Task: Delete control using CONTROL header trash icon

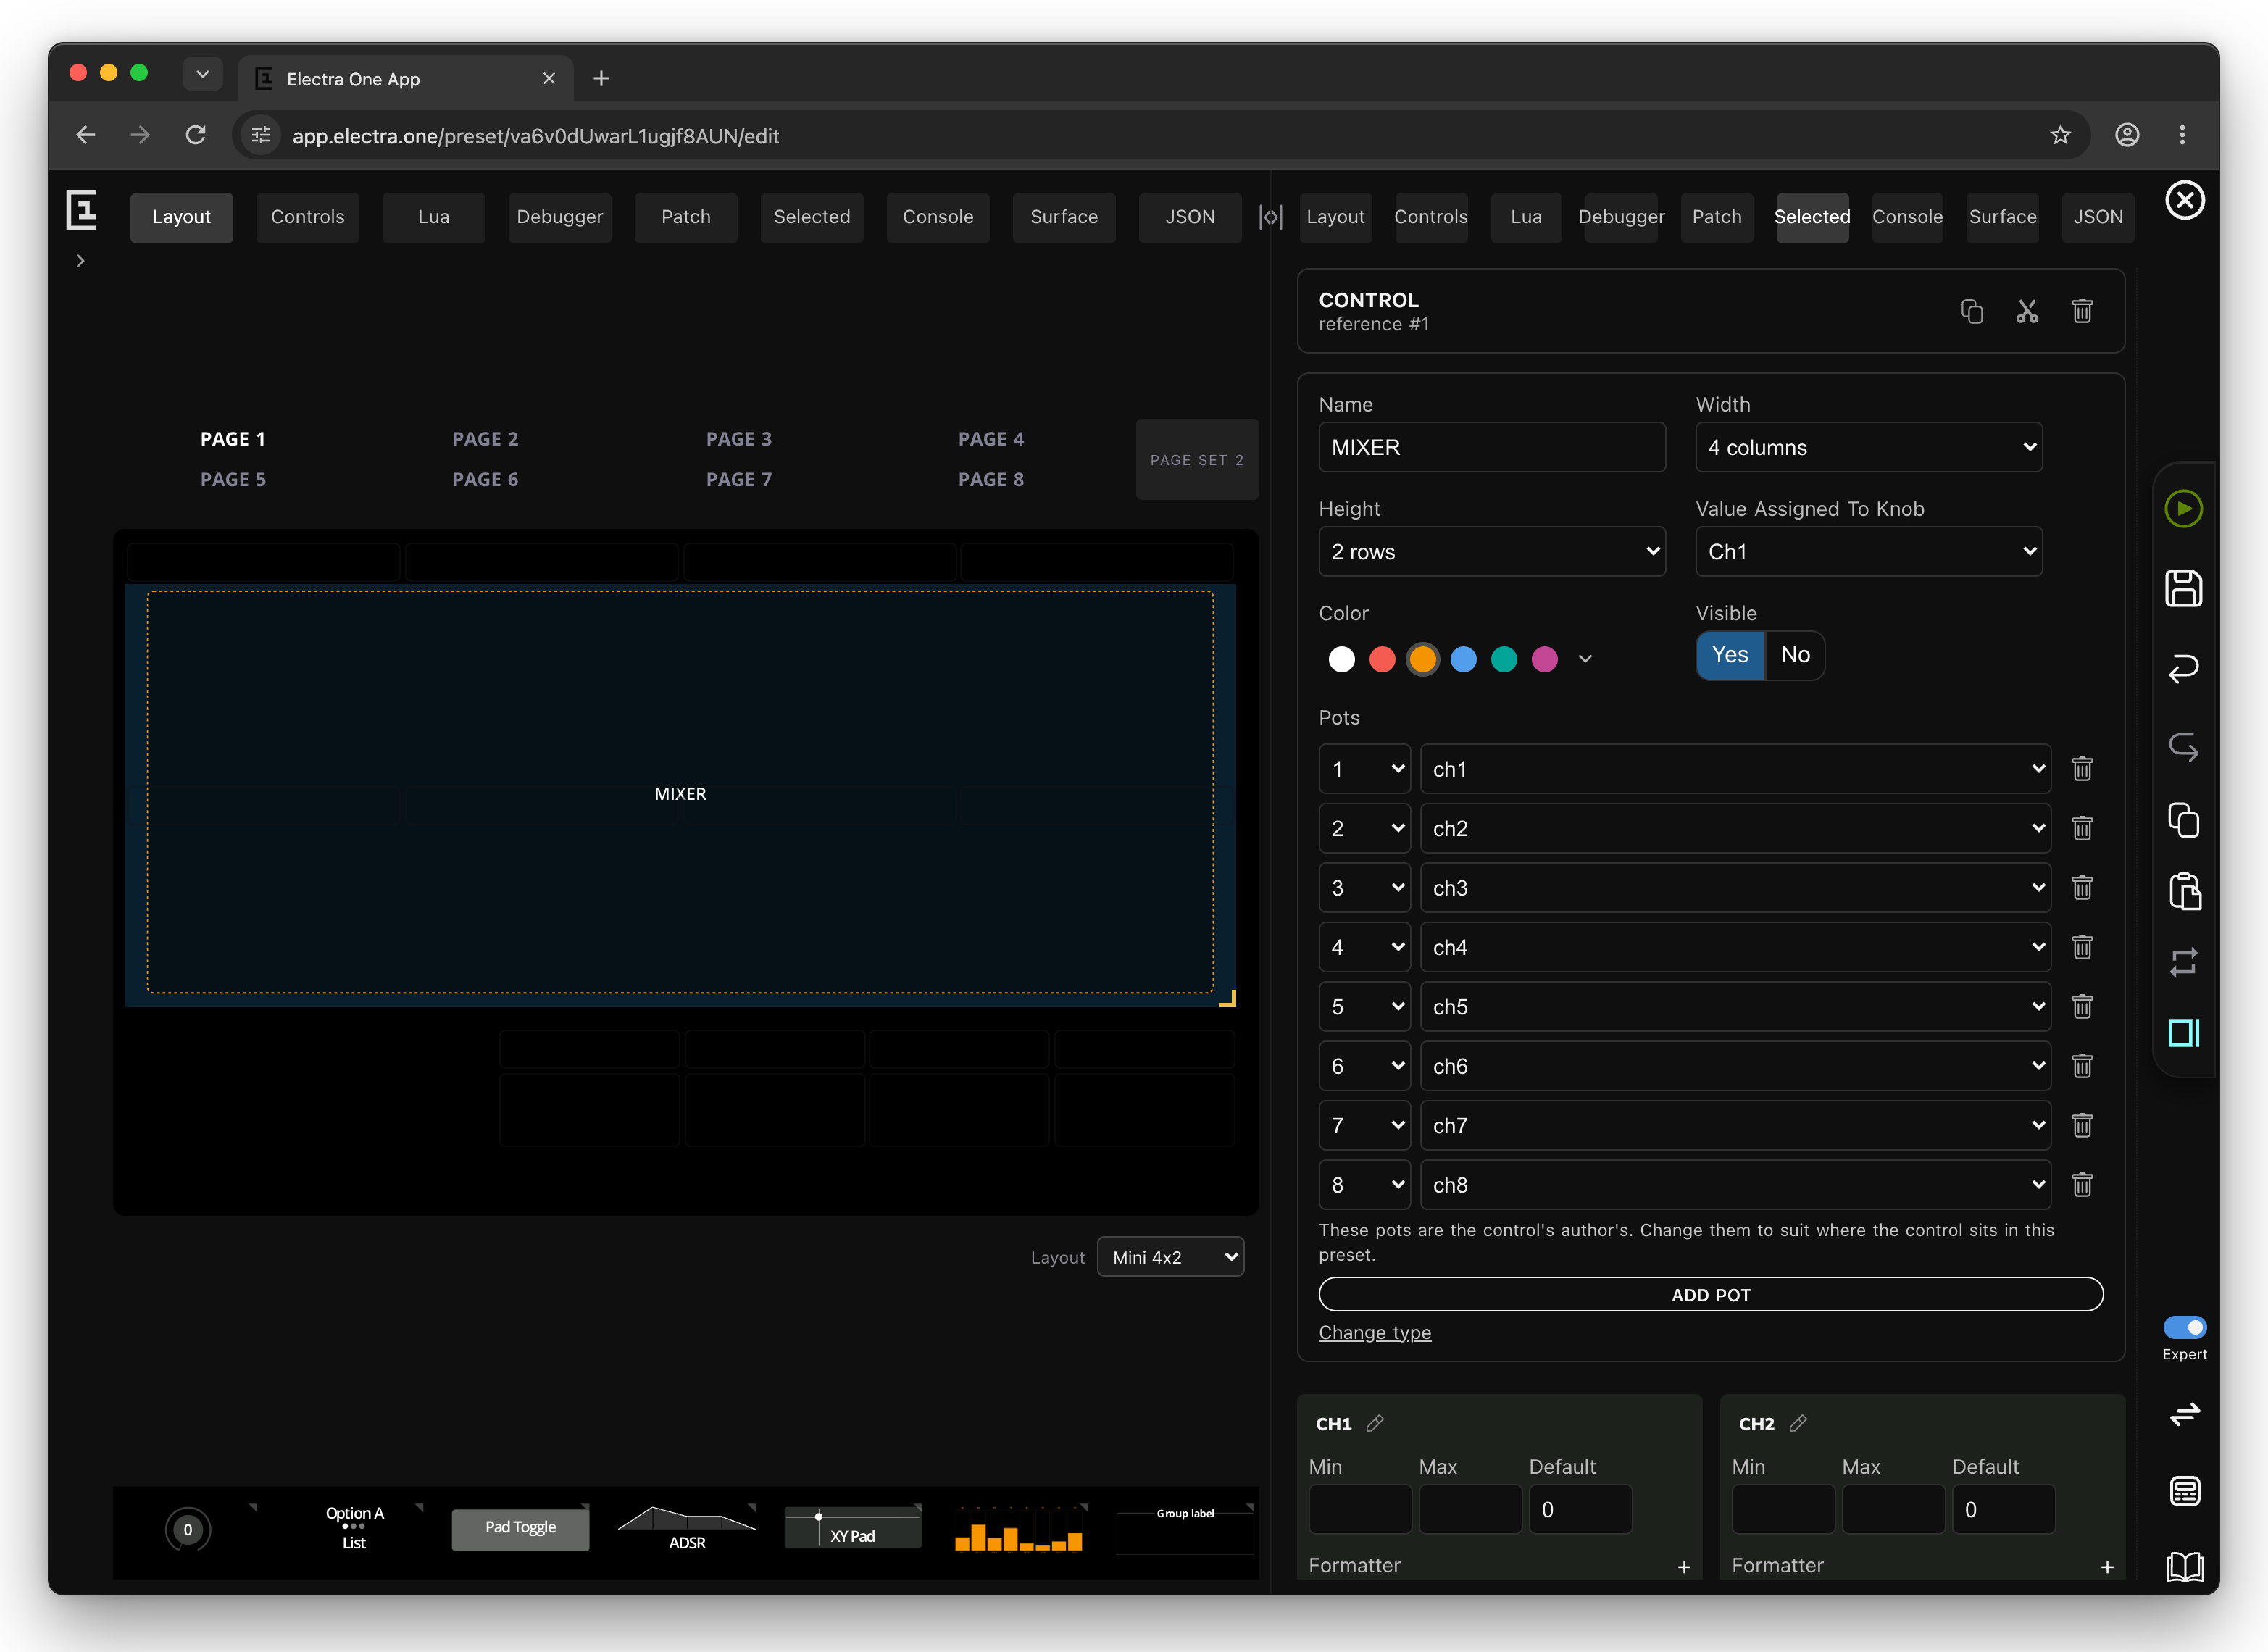Action: pyautogui.click(x=2082, y=312)
